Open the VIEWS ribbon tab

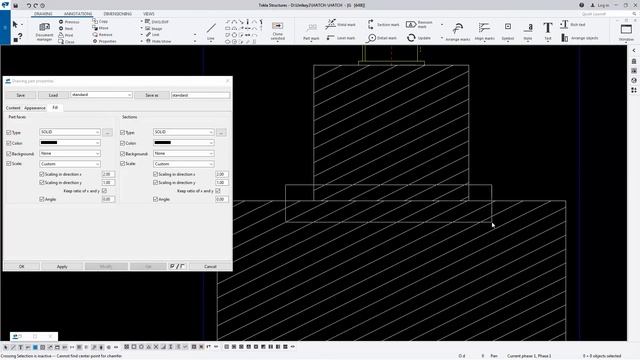pos(149,13)
